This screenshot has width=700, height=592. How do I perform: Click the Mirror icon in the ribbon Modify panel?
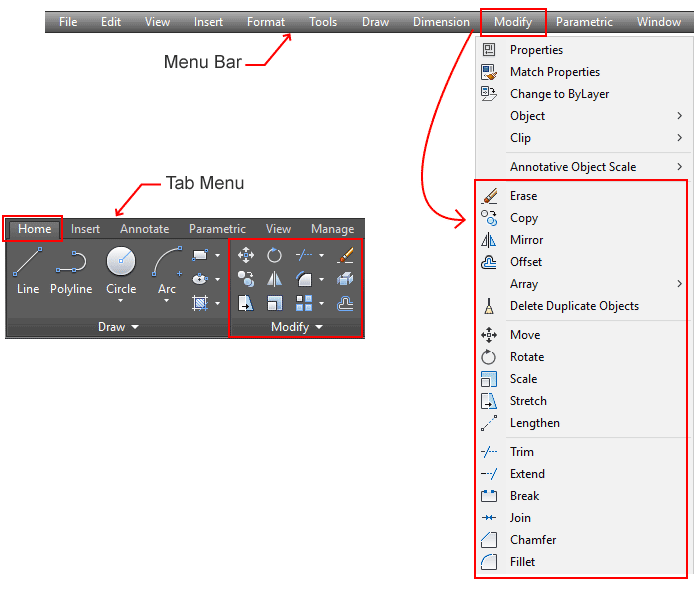pos(274,279)
